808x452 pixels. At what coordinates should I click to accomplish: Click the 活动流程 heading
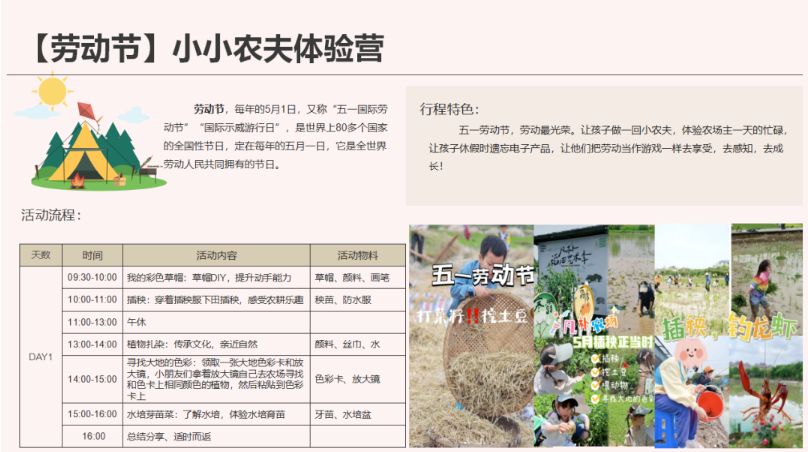[51, 215]
